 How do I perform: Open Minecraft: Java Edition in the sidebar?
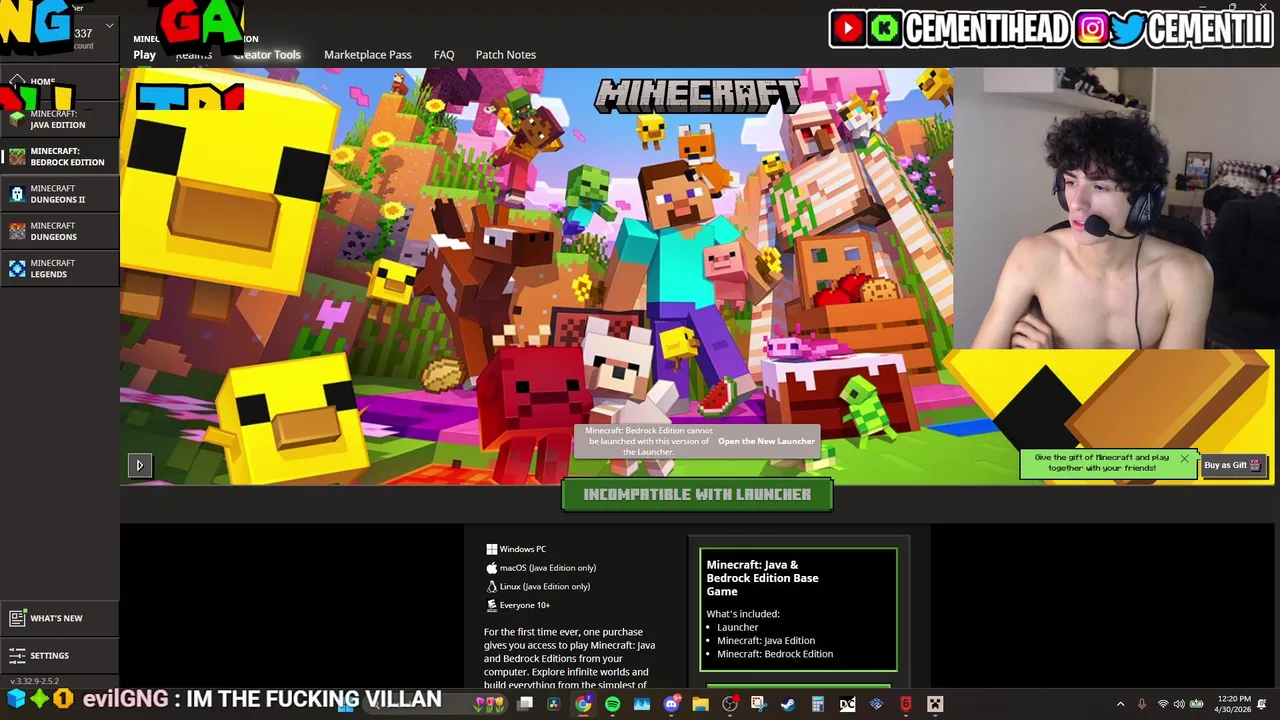(60, 119)
